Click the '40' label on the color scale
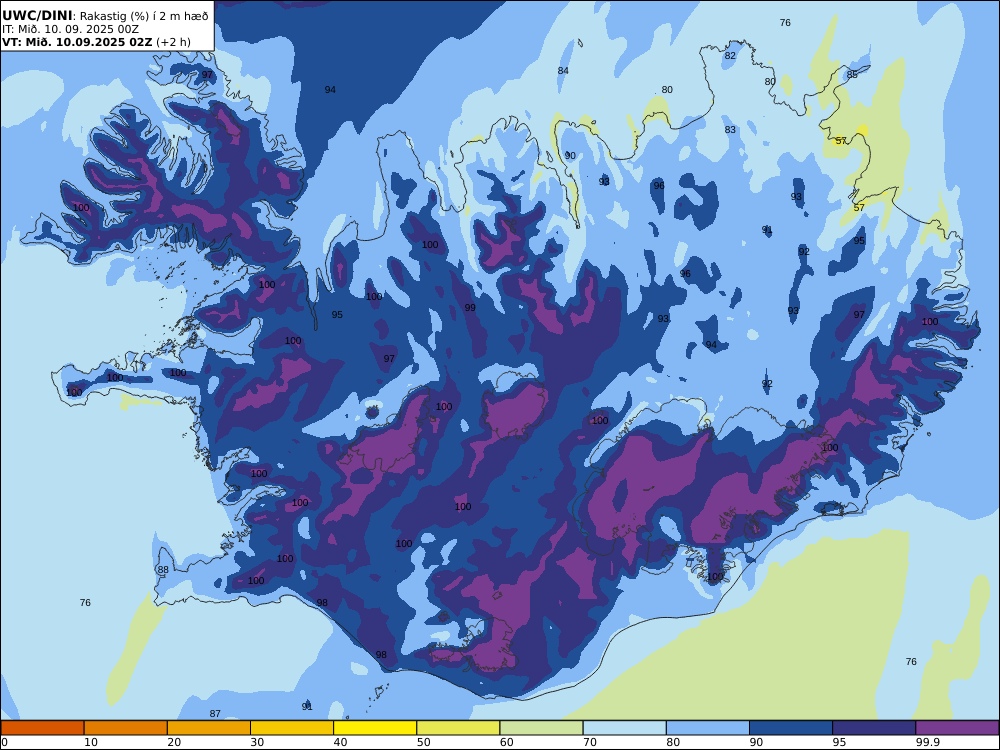1000x750 pixels. (341, 742)
